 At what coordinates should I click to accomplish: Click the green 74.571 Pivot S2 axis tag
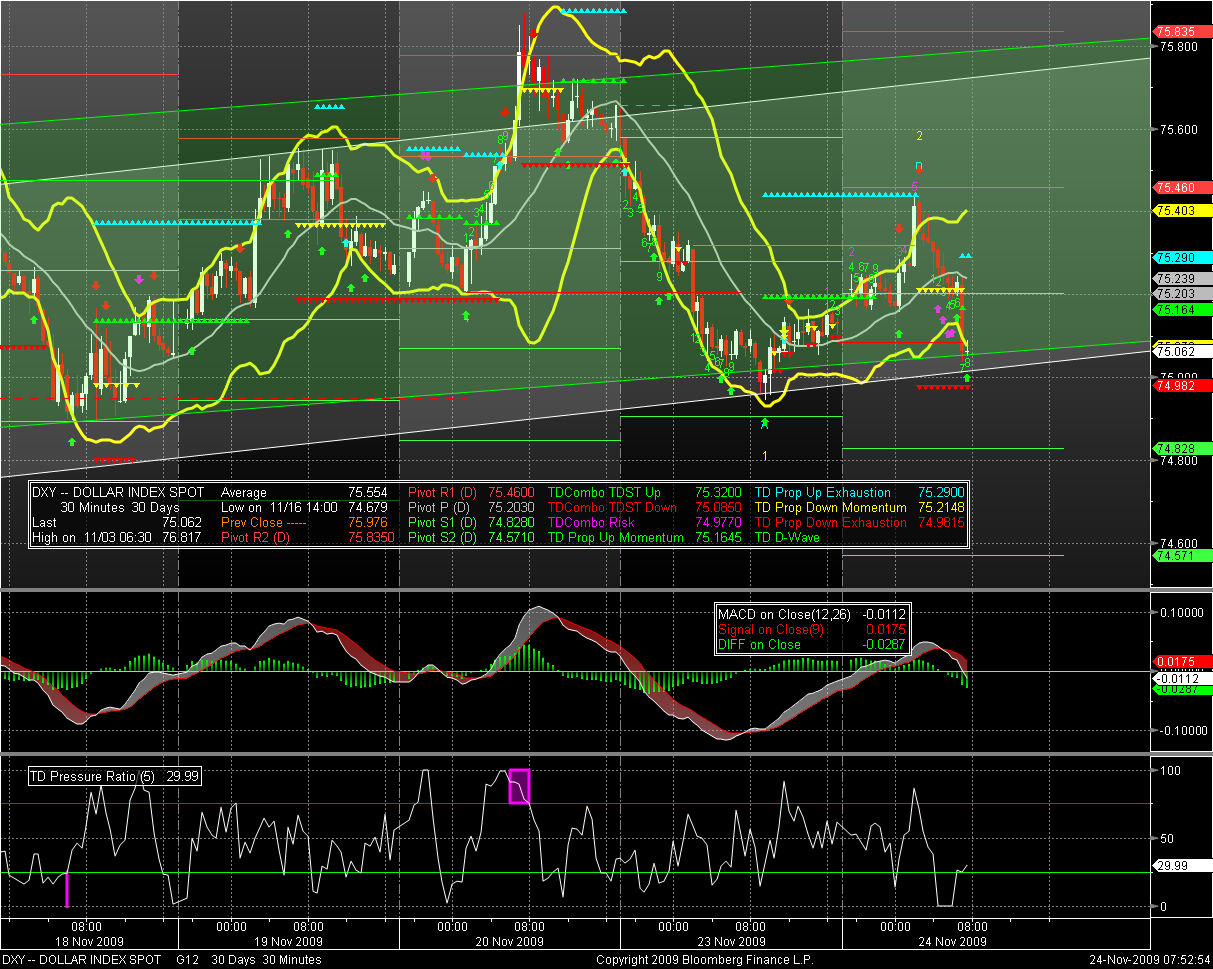(x=1175, y=555)
